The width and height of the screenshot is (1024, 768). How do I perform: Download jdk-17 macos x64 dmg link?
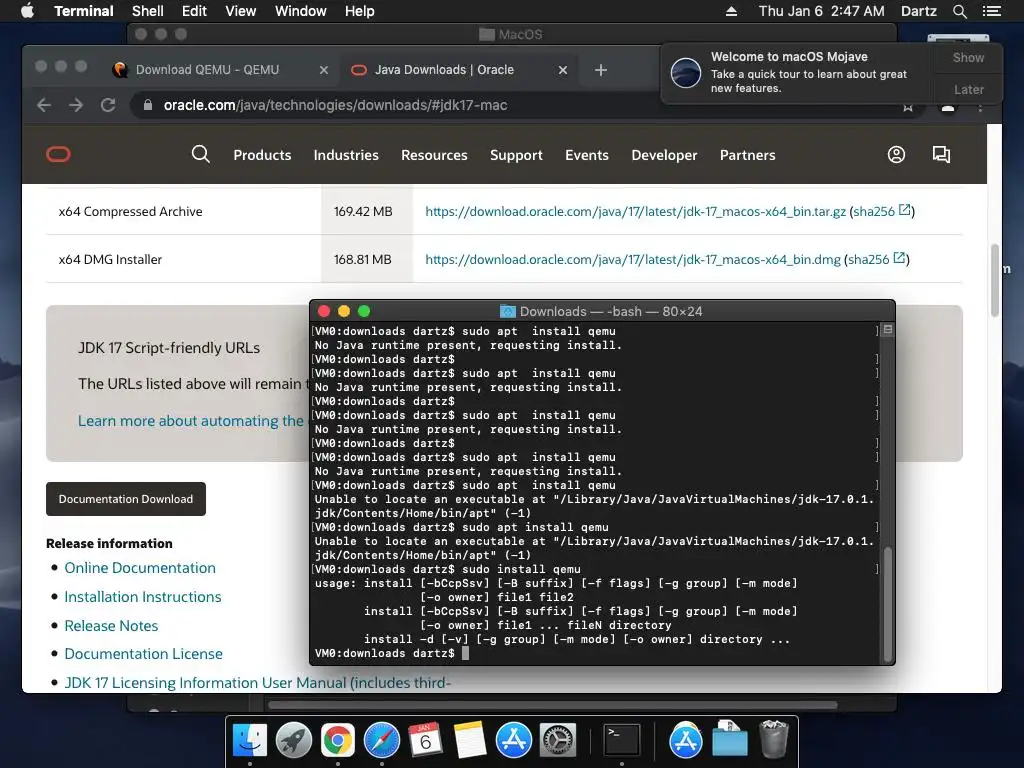[633, 259]
